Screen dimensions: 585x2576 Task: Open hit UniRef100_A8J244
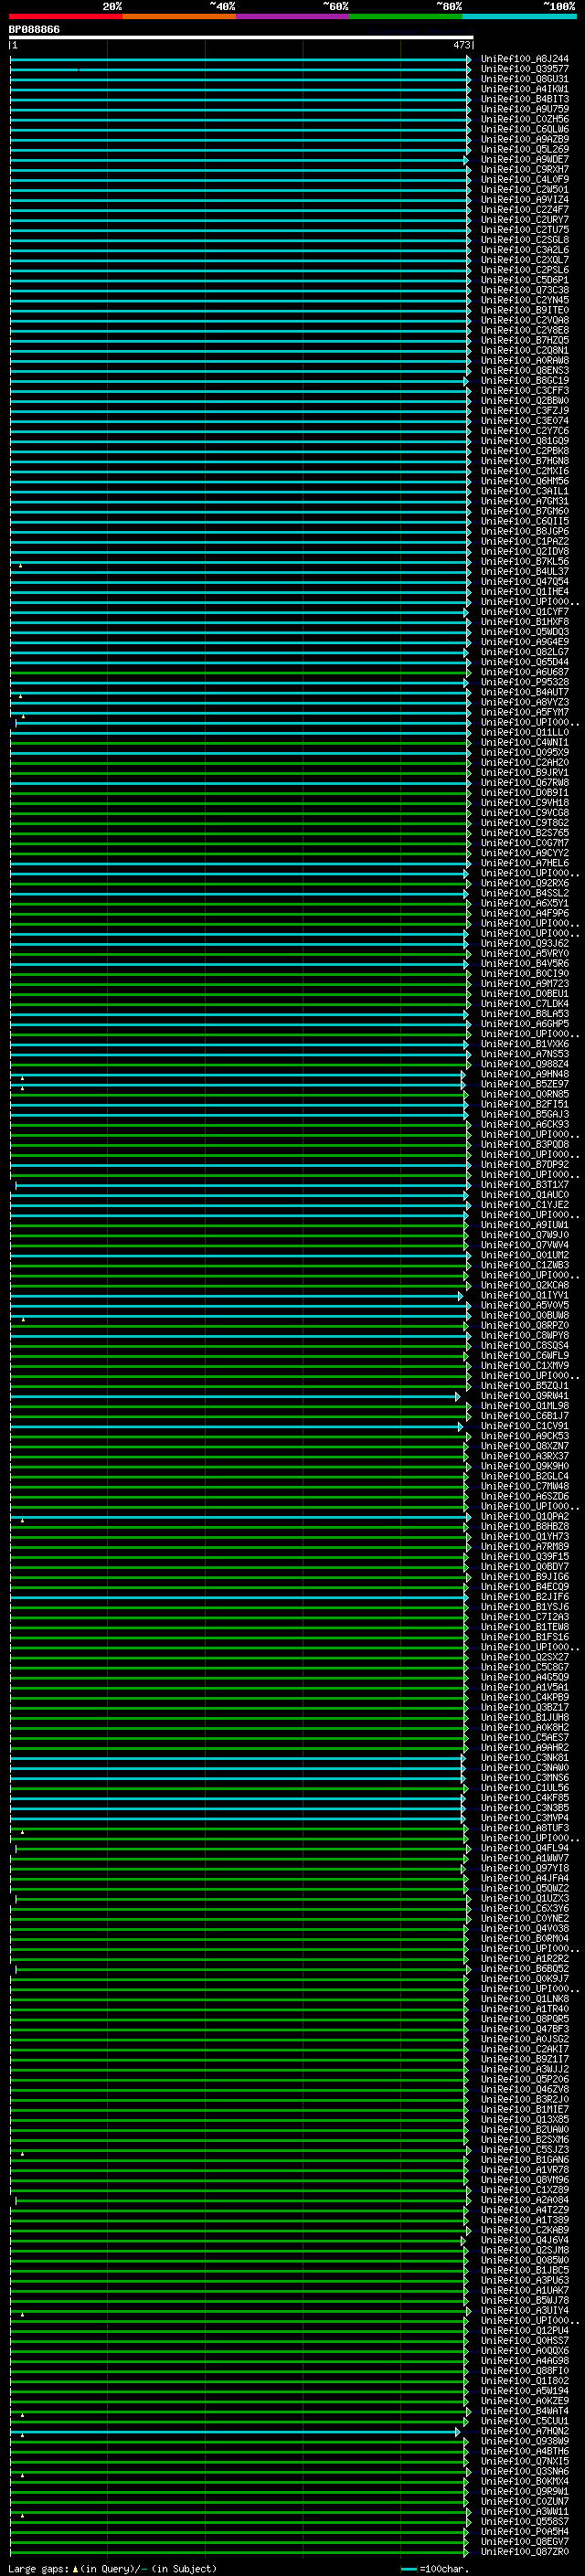(524, 59)
